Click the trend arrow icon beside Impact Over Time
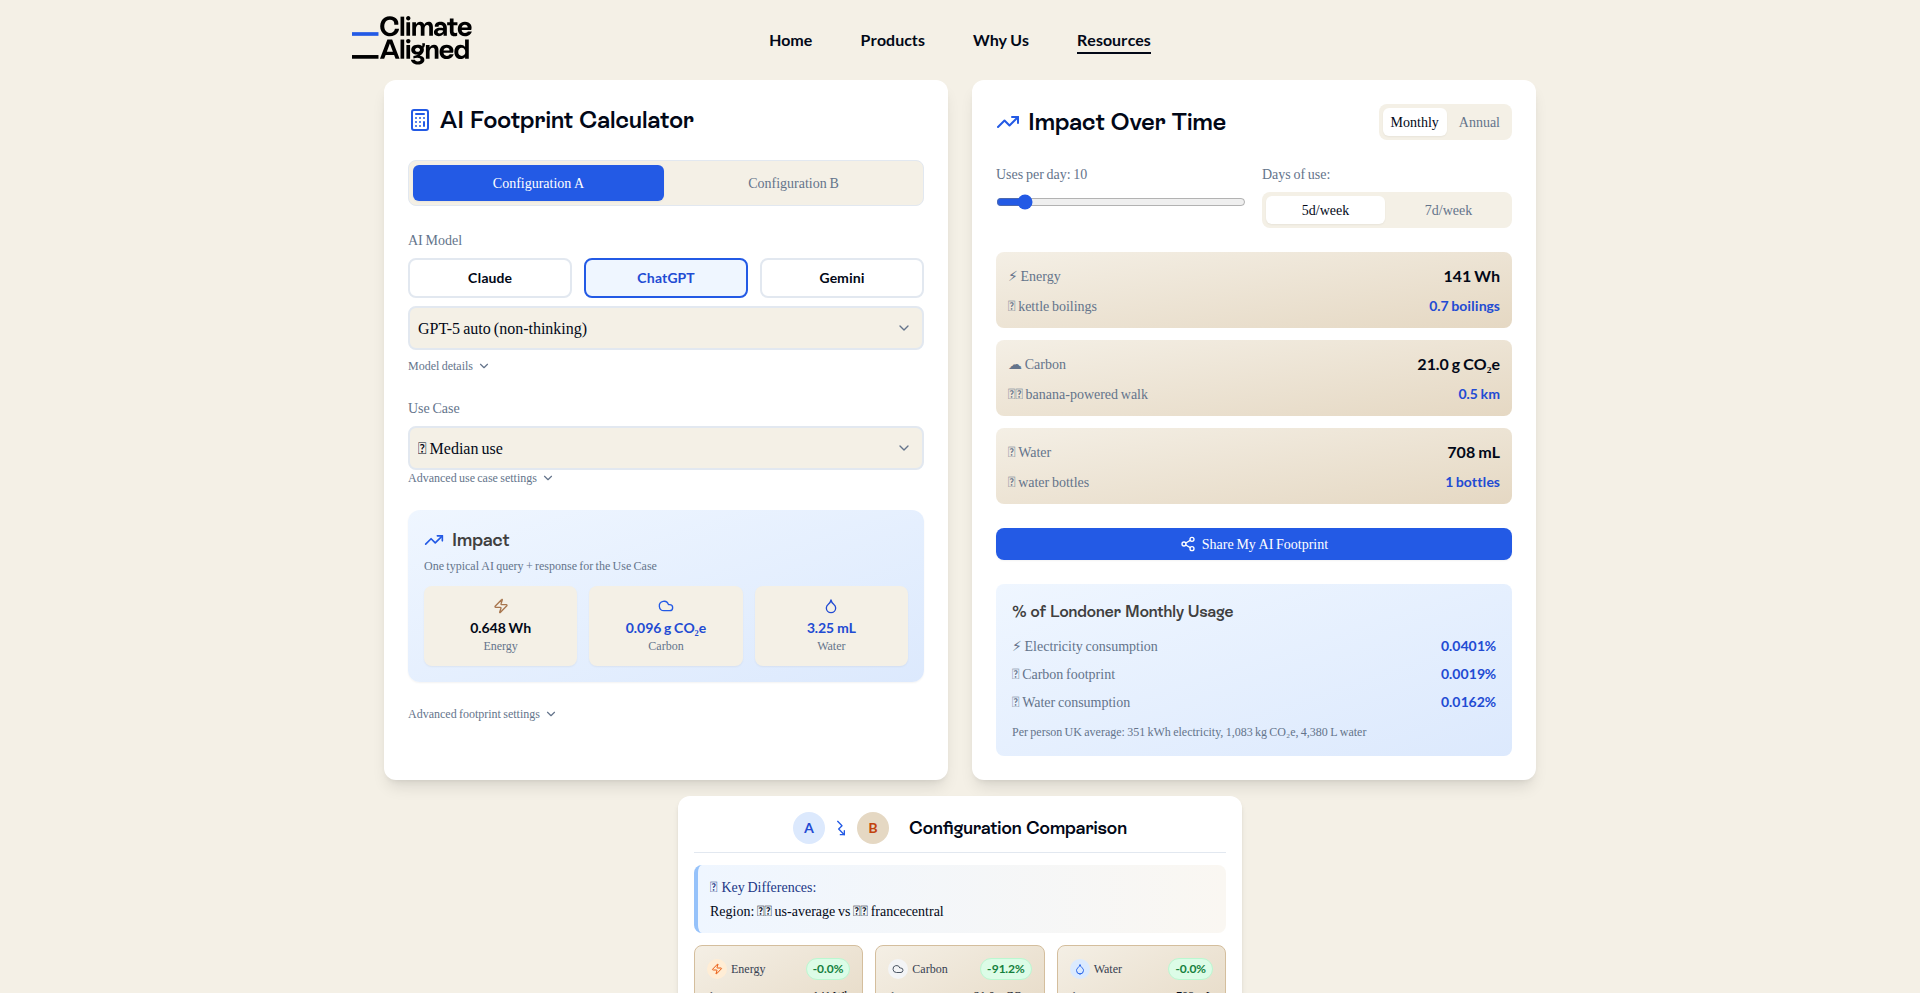 tap(1008, 122)
